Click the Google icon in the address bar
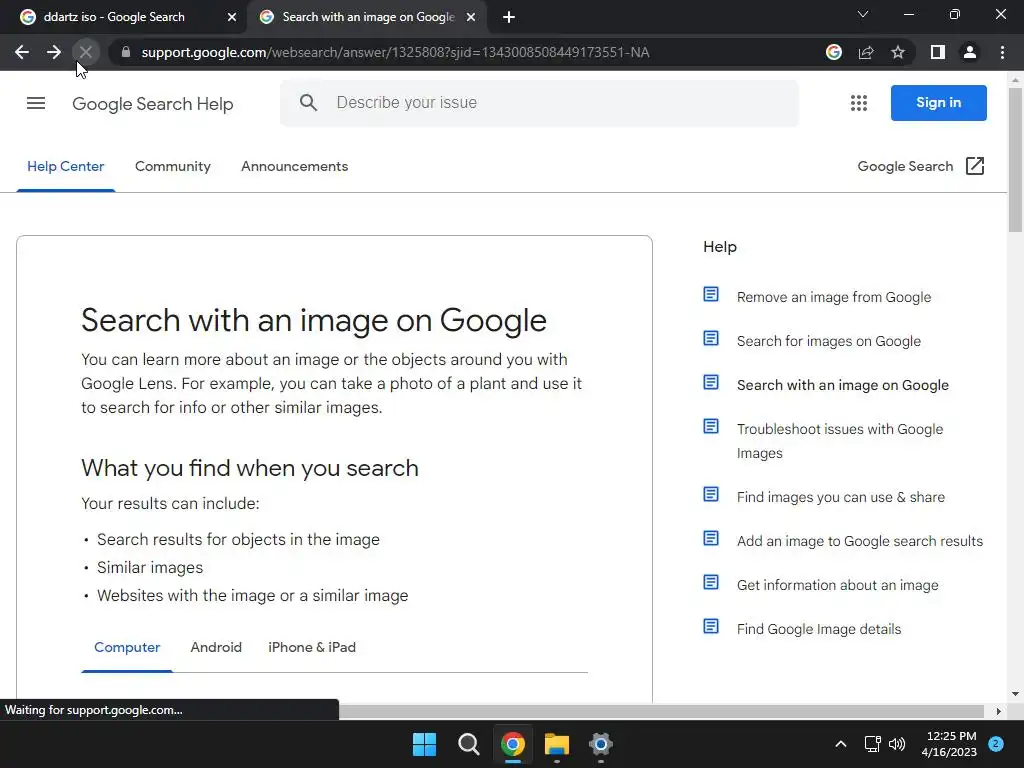1024x768 pixels. [x=833, y=52]
